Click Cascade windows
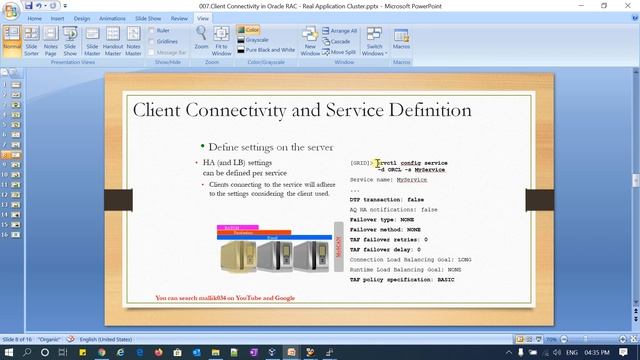640x360 pixels. pos(336,41)
